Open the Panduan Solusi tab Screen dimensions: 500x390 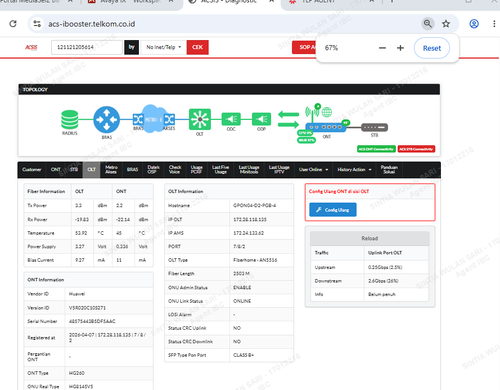point(389,170)
